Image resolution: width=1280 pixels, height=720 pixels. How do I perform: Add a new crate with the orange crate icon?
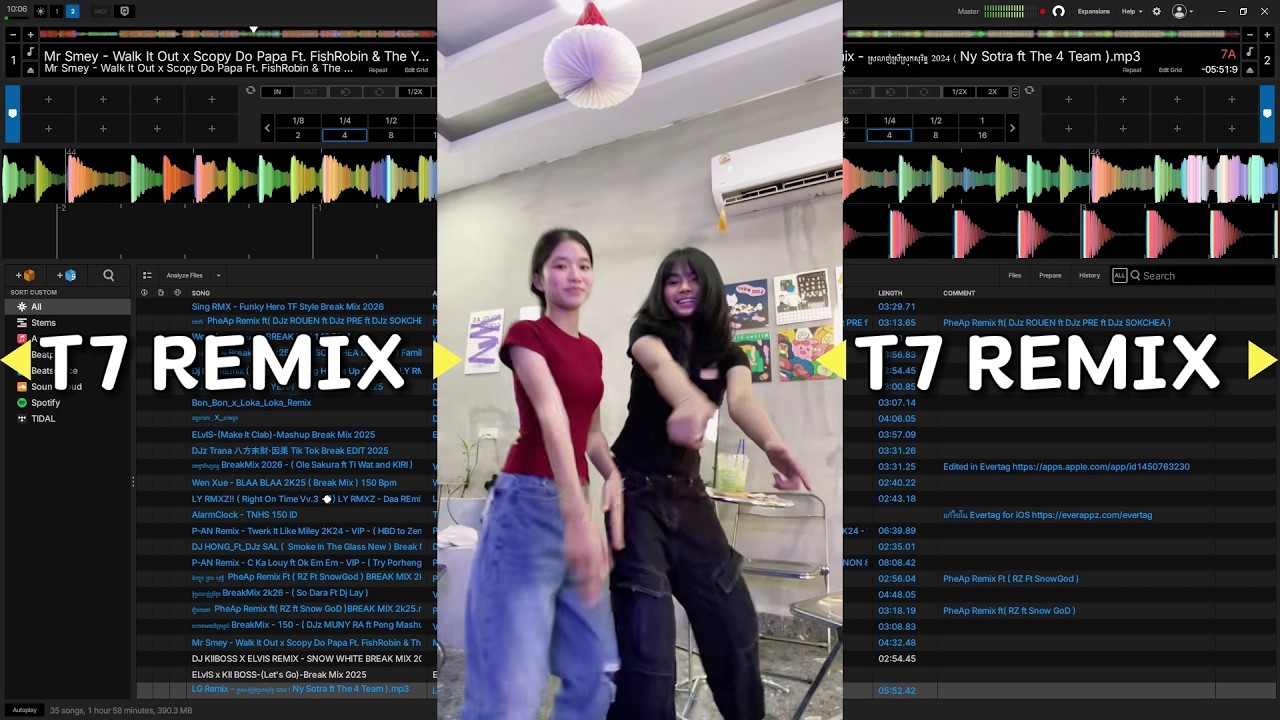pyautogui.click(x=25, y=275)
